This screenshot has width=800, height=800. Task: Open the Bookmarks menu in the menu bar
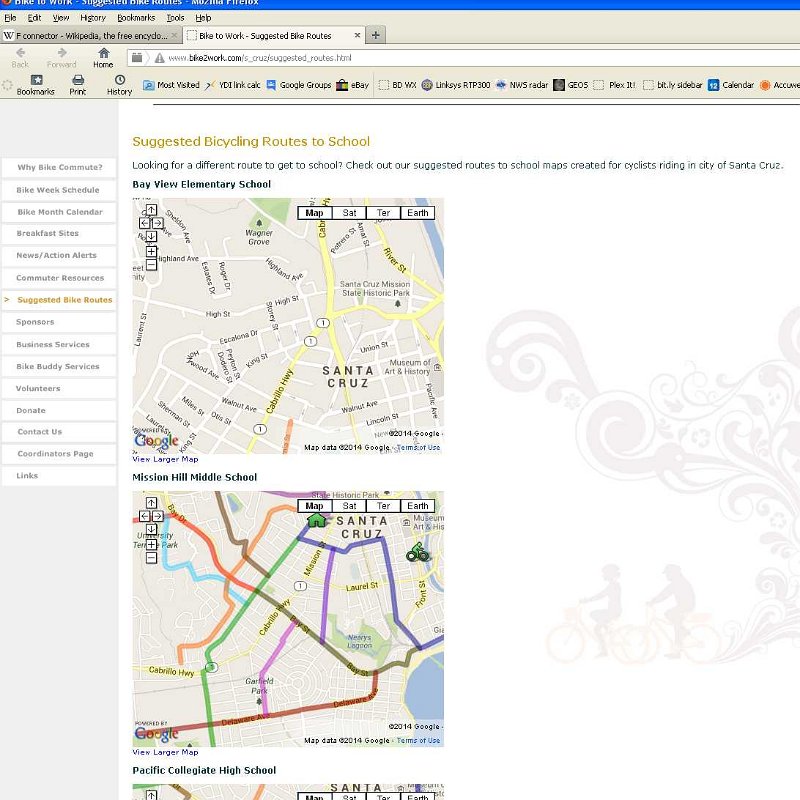click(136, 18)
